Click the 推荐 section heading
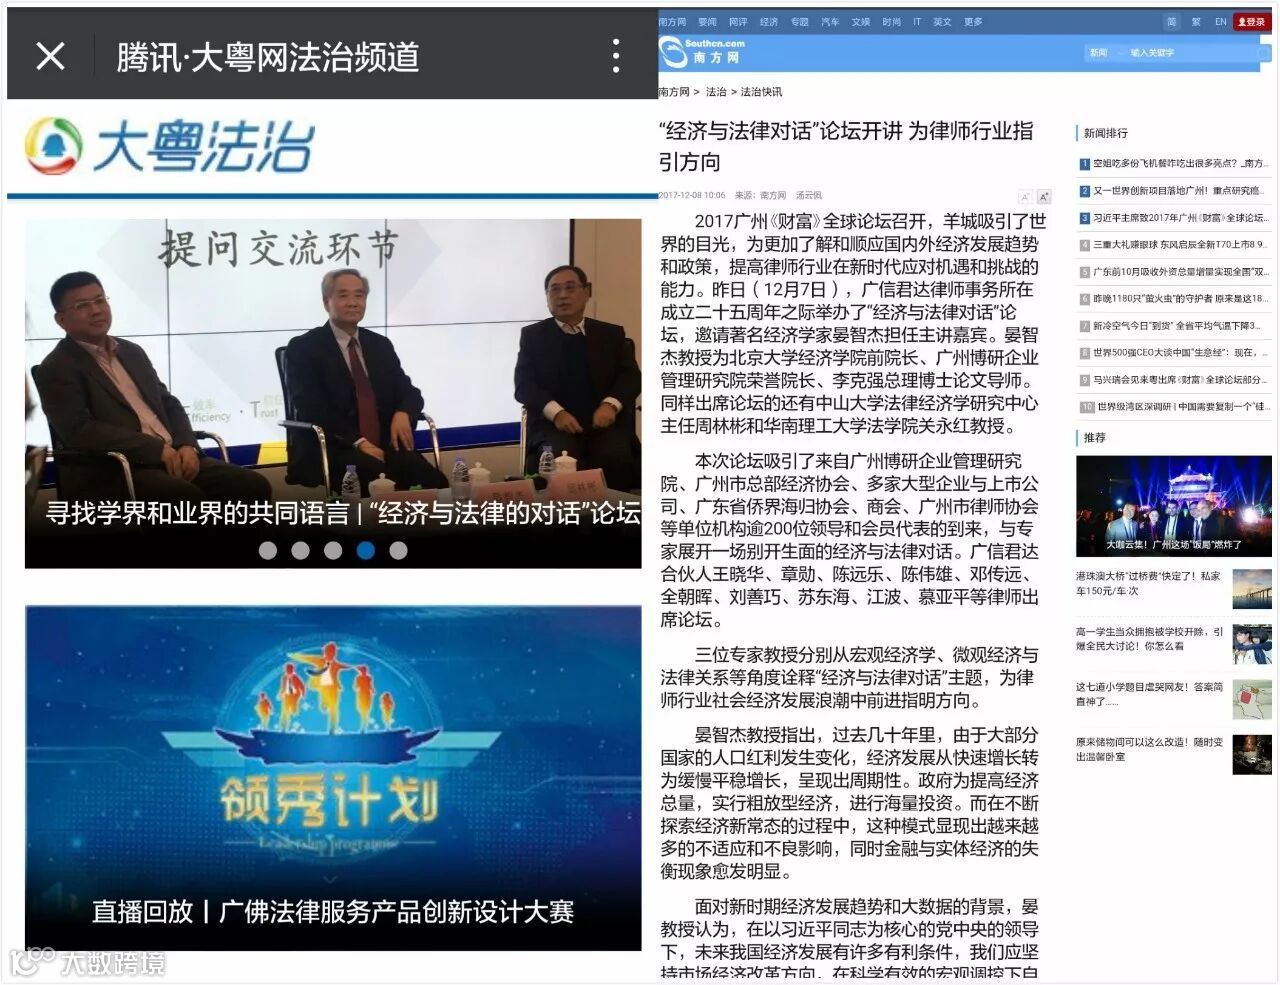1280x985 pixels. (x=1095, y=438)
